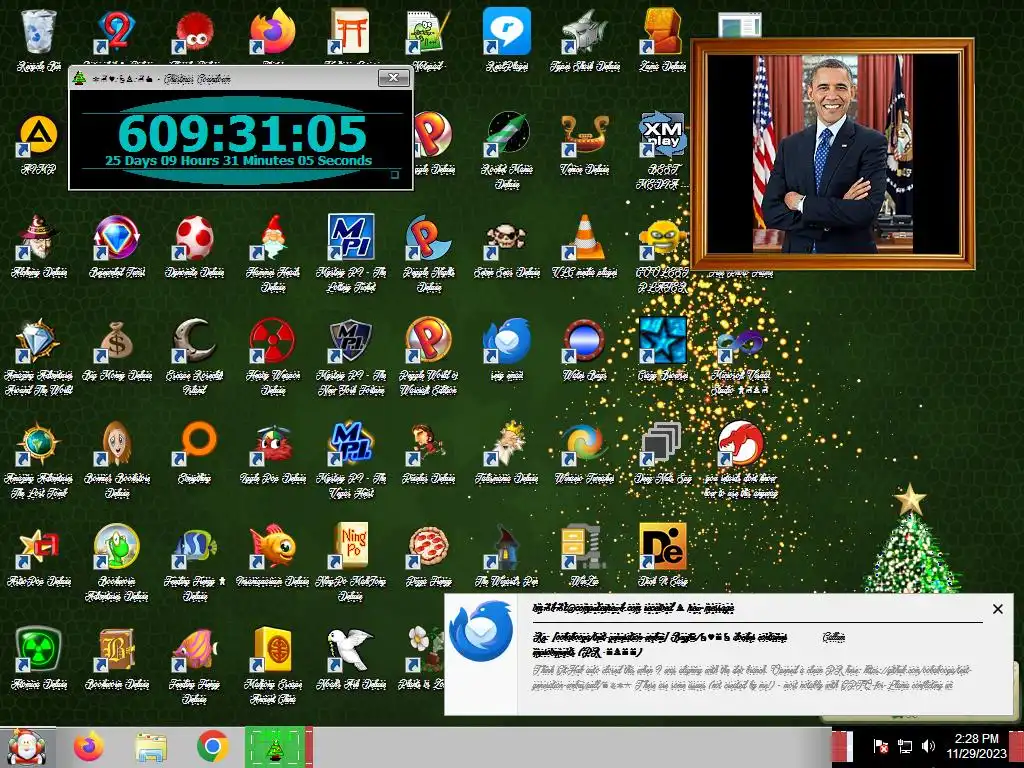Launch the WinZip file cabinet shortcut
The image size is (1024, 768).
pos(584,547)
